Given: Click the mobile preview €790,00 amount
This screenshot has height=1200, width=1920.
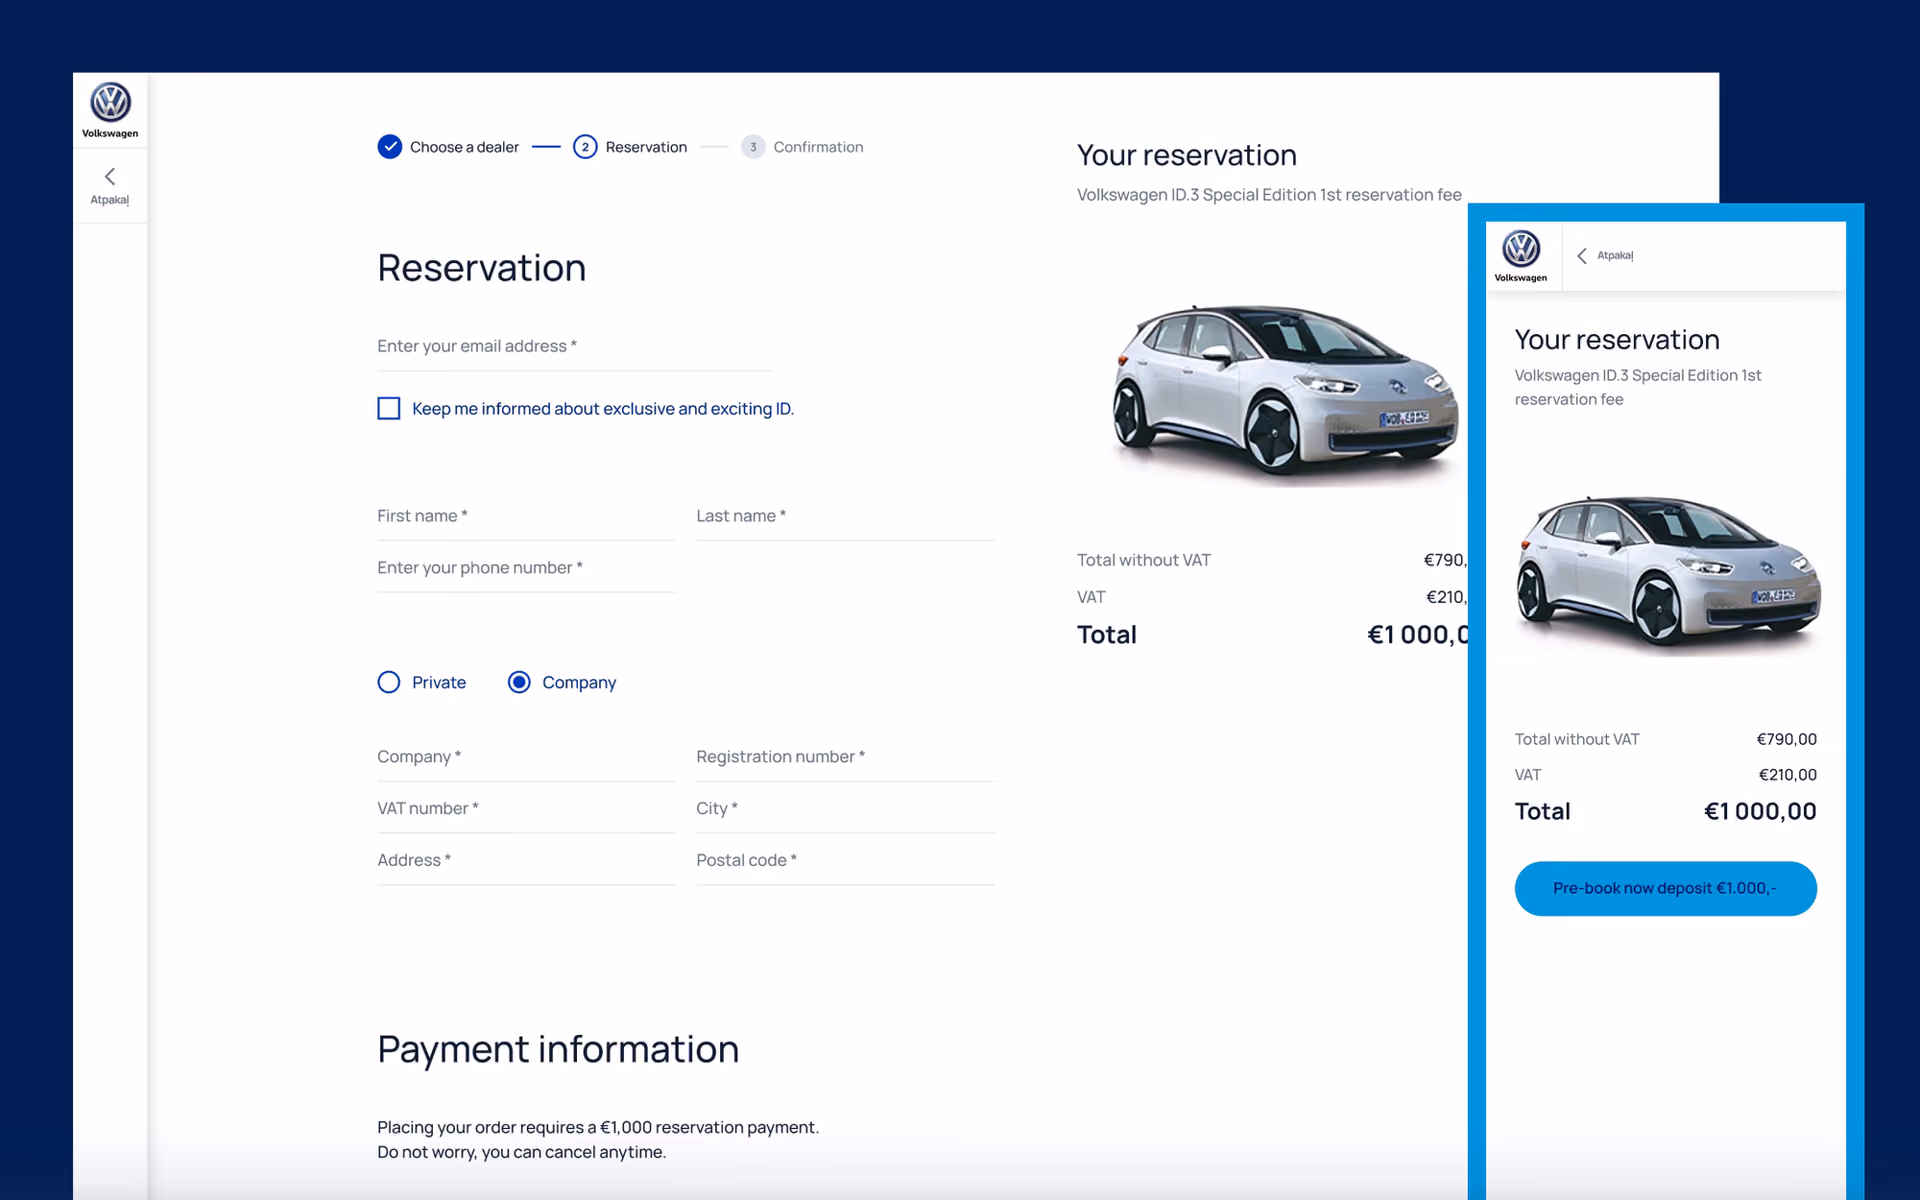Looking at the screenshot, I should pyautogui.click(x=1786, y=739).
